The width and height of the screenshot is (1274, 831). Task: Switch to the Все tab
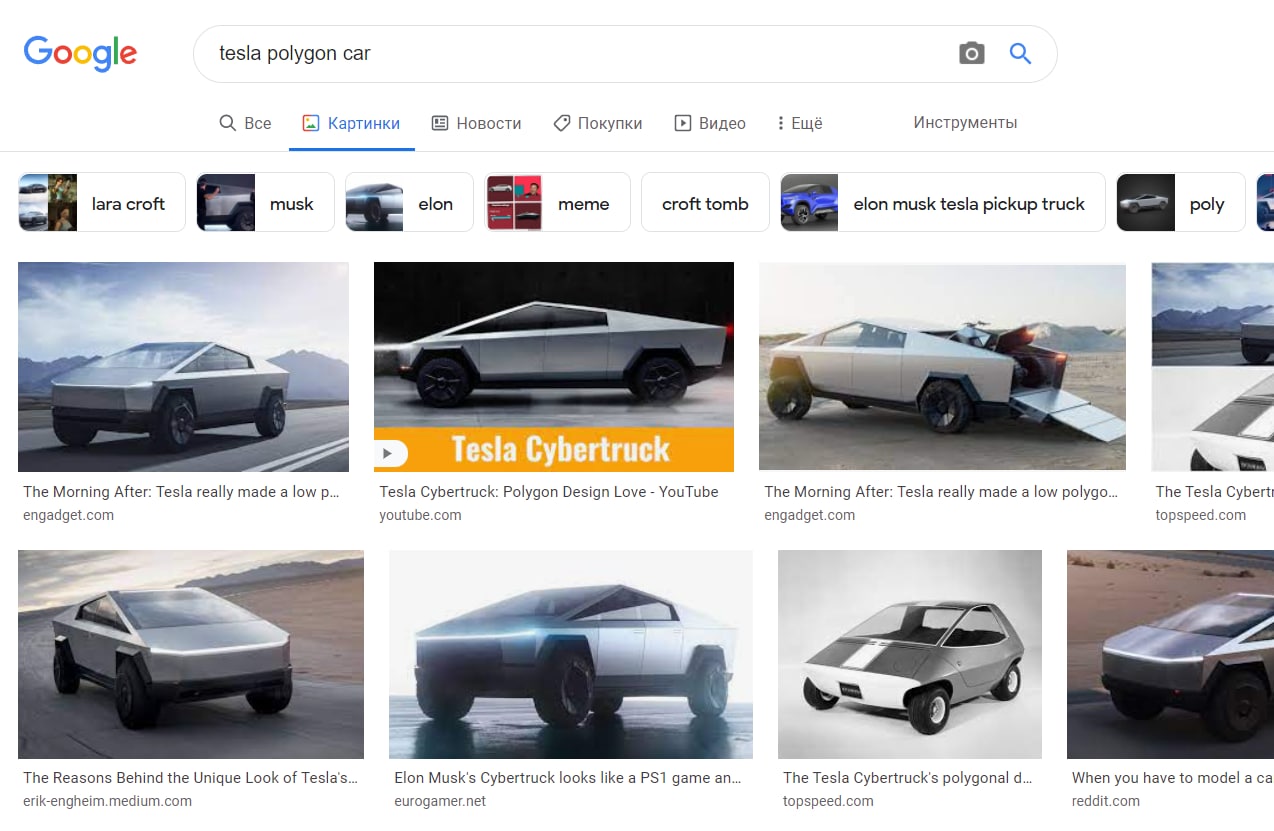click(245, 123)
